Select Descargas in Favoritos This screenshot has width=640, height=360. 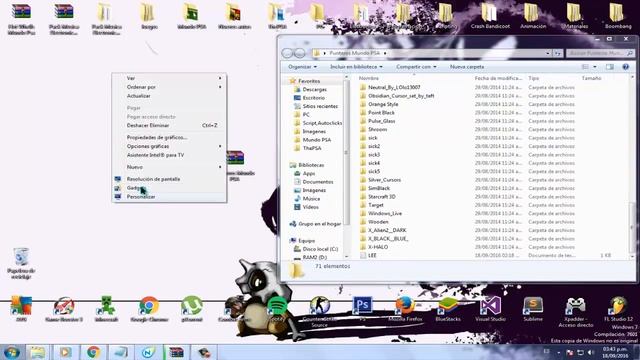click(314, 89)
